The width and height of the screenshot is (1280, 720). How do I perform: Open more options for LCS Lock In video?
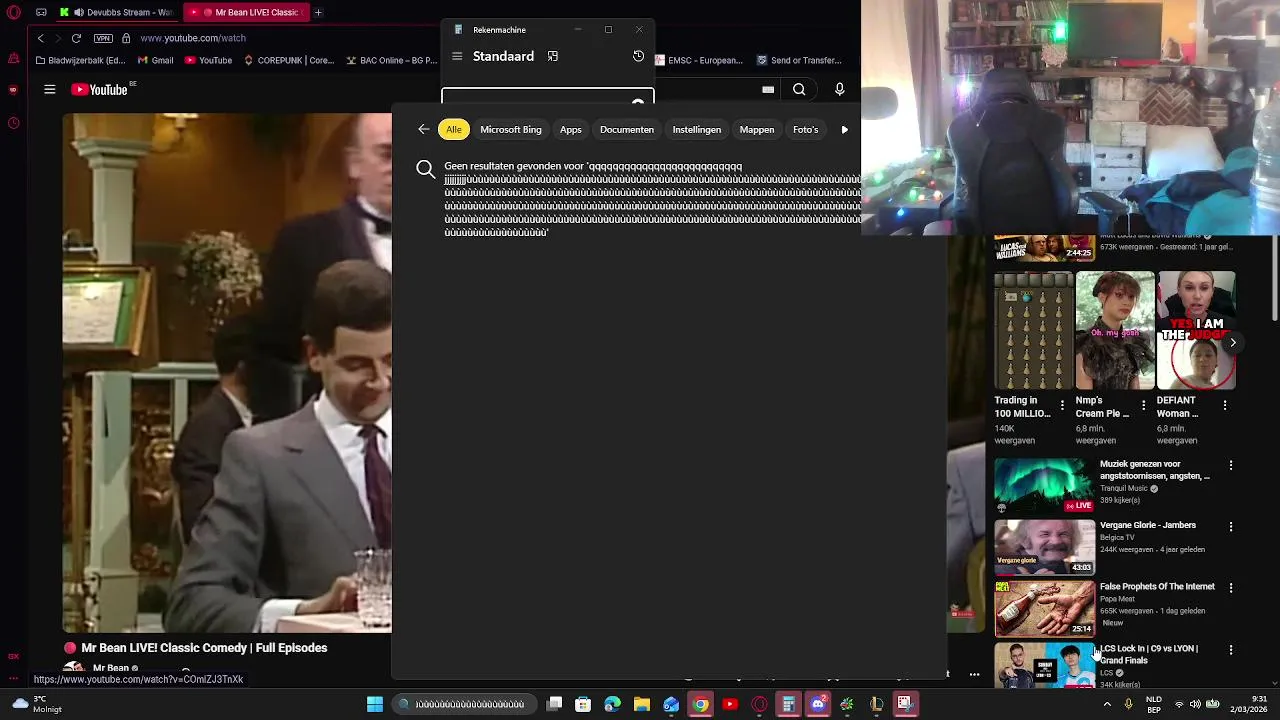1231,650
